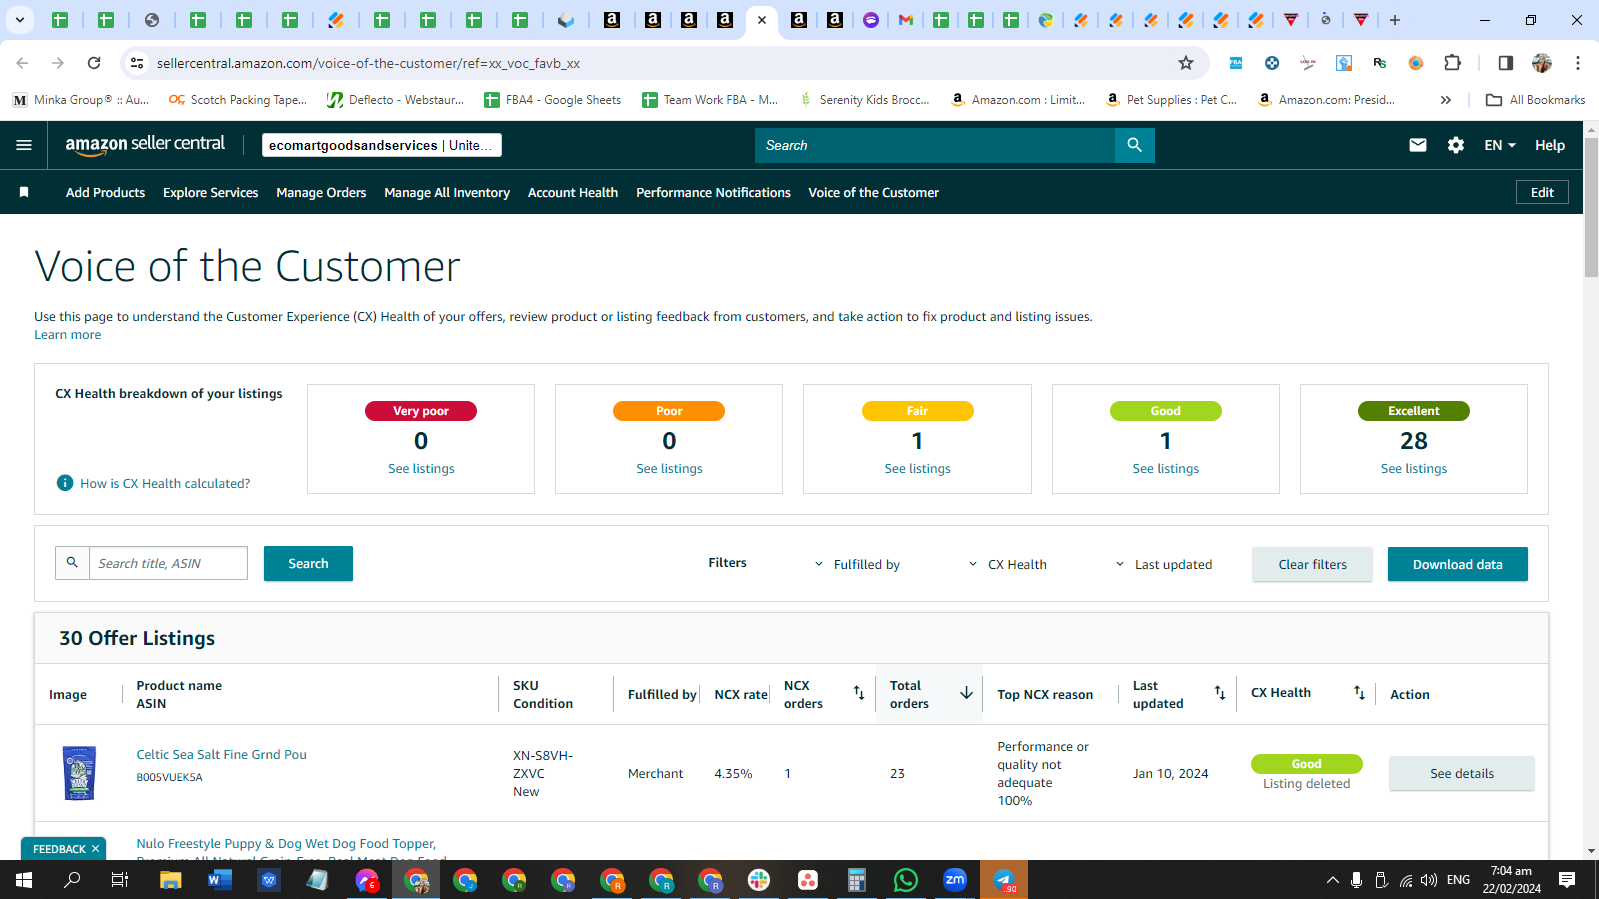Expand the Fulfilled by filter dropdown
Image resolution: width=1599 pixels, height=899 pixels.
(x=857, y=564)
